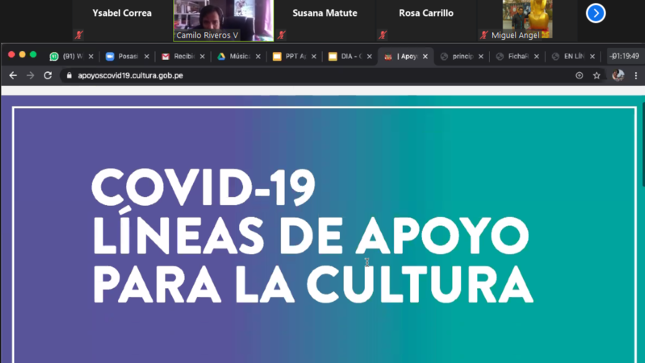
Task: Close the 'DIA - C' tab
Action: (369, 56)
